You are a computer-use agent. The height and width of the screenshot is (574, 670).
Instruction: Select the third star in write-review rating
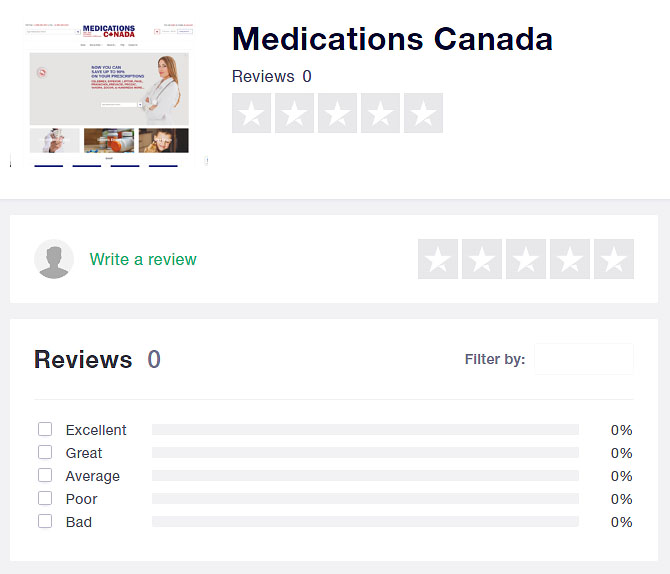click(x=526, y=259)
